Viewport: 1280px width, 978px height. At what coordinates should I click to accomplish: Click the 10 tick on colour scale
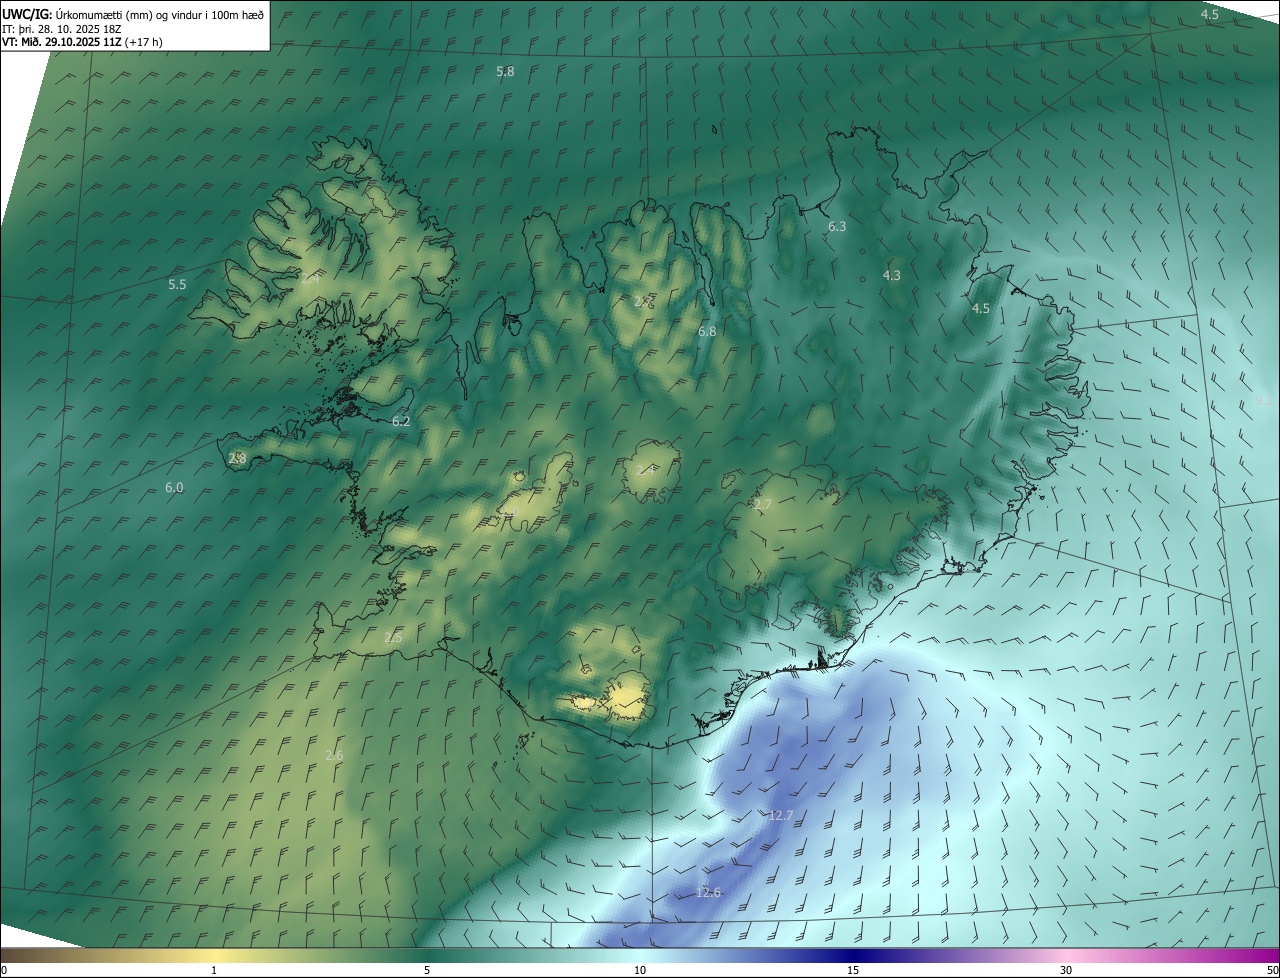click(x=640, y=970)
